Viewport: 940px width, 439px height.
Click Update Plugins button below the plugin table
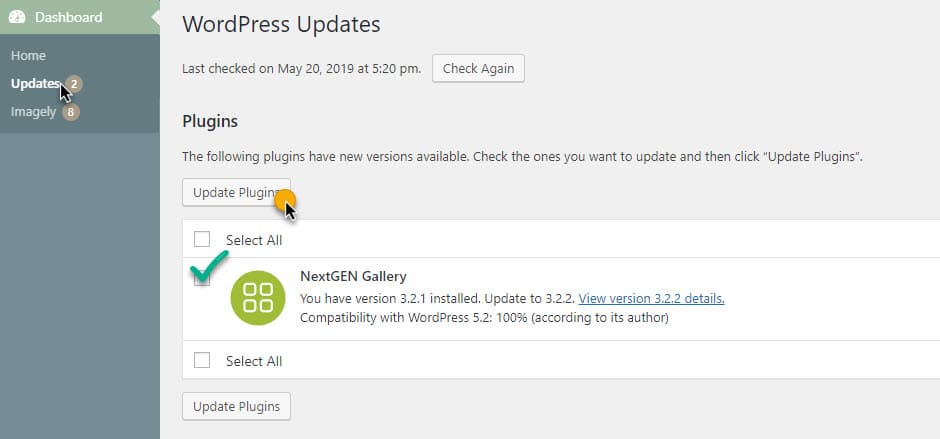[236, 407]
